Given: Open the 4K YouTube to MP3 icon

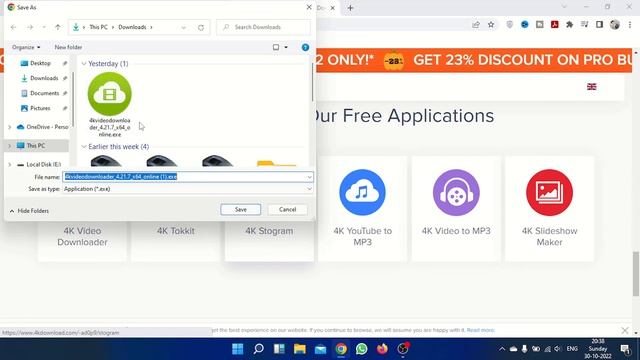Looking at the screenshot, I should point(362,192).
